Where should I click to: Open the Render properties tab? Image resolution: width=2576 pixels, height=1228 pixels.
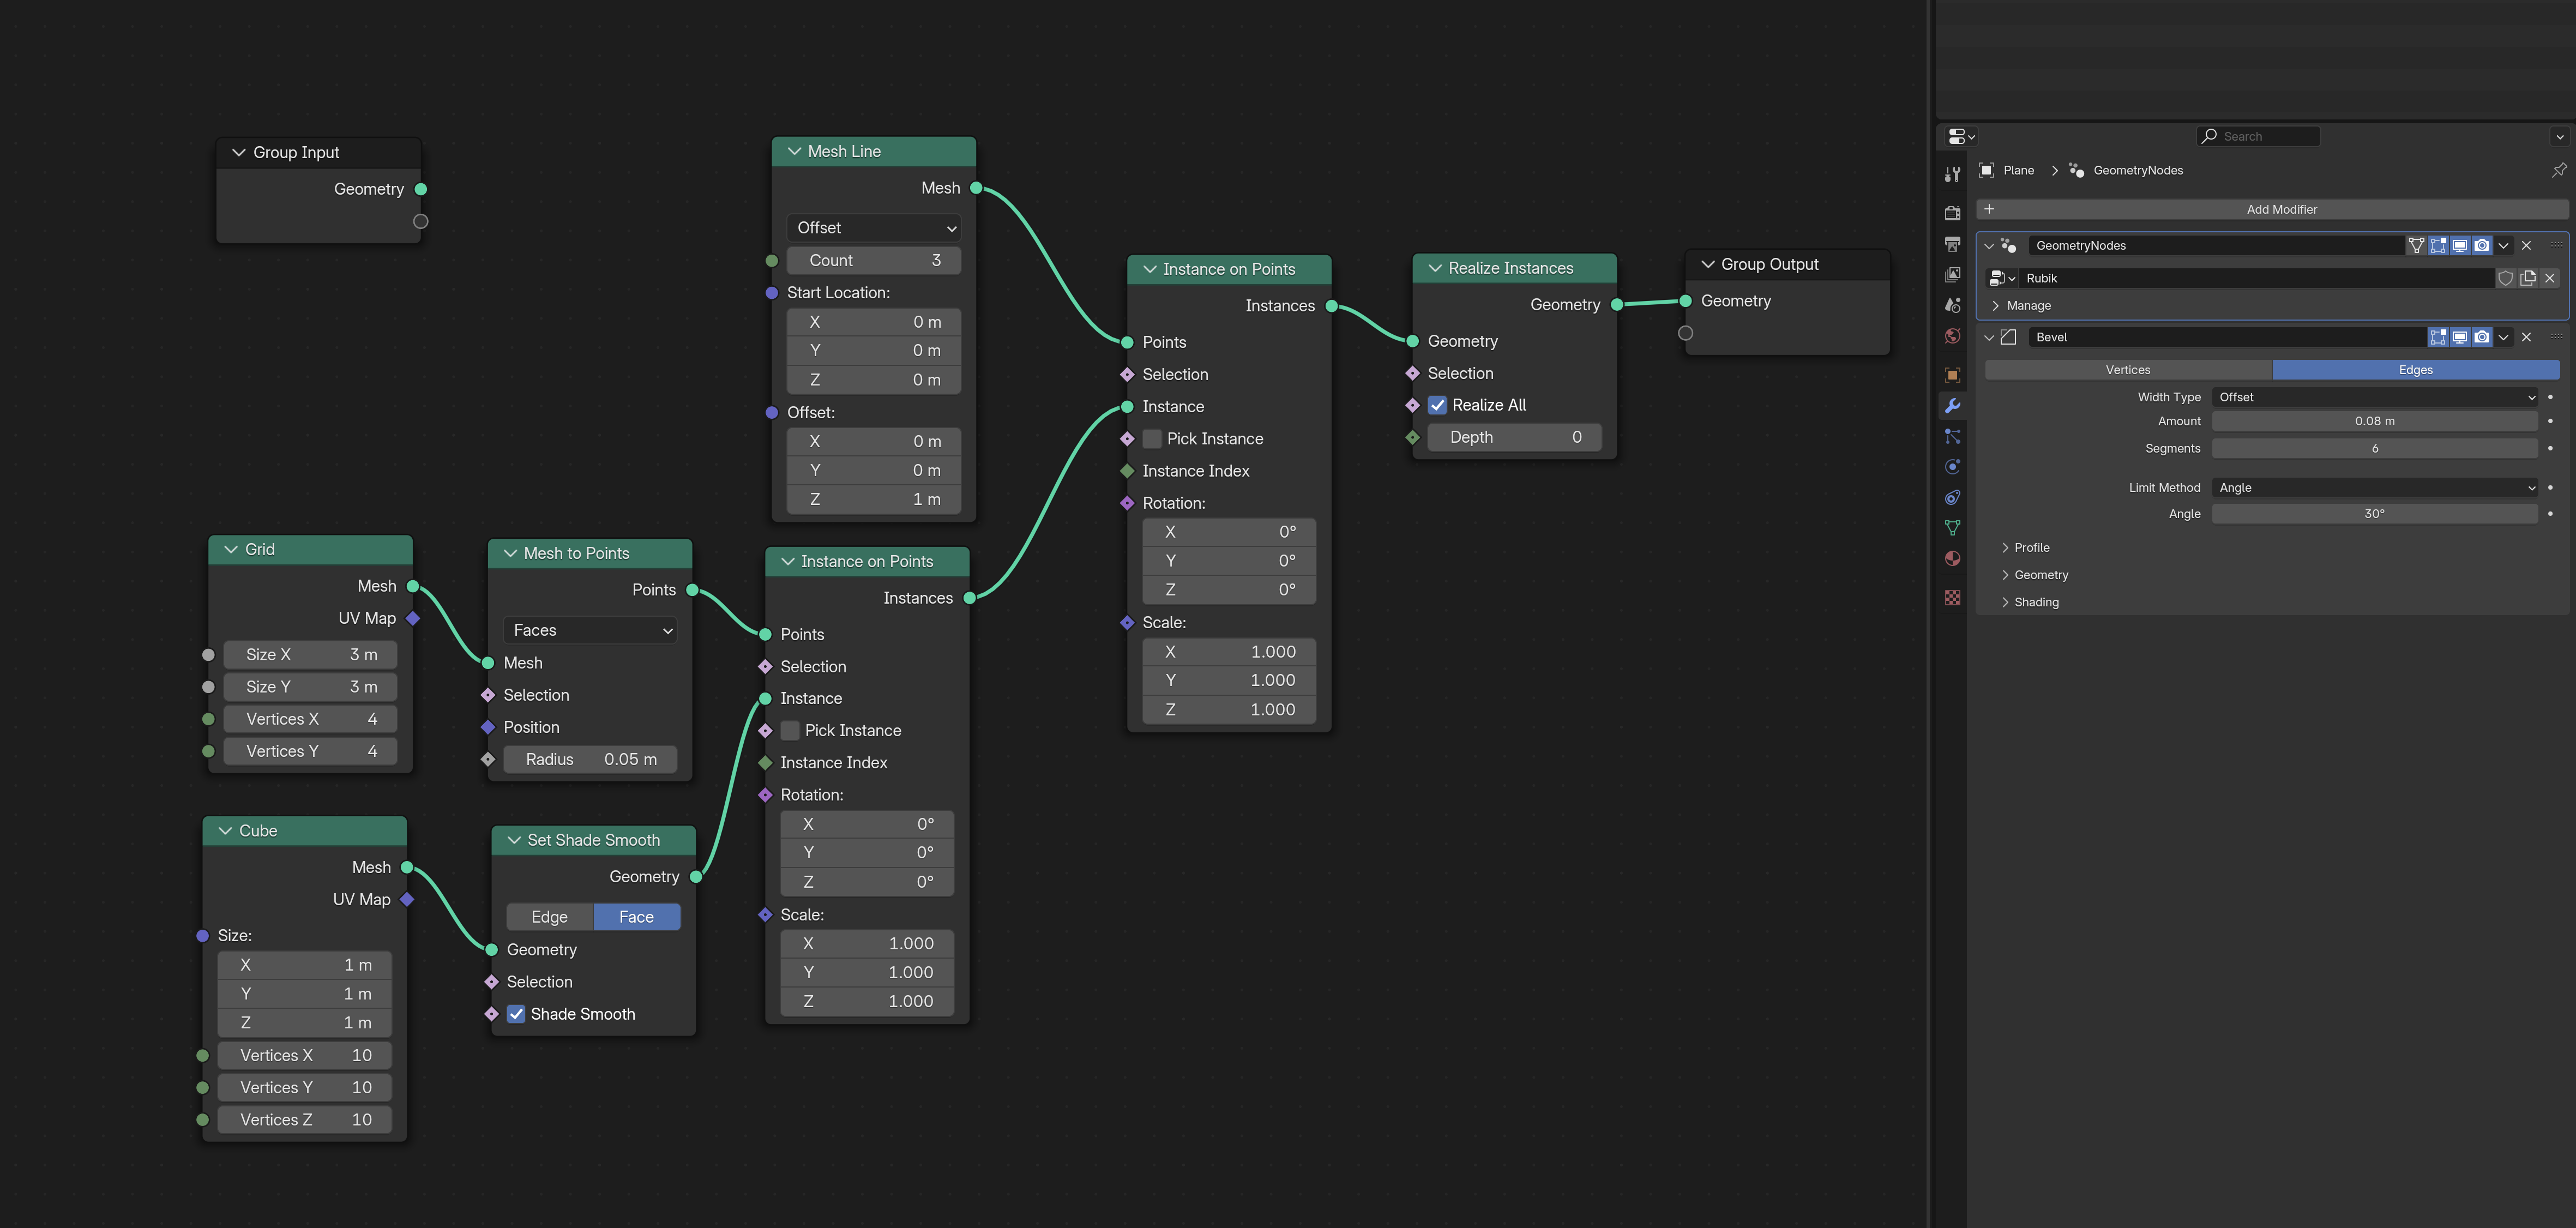tap(1952, 213)
